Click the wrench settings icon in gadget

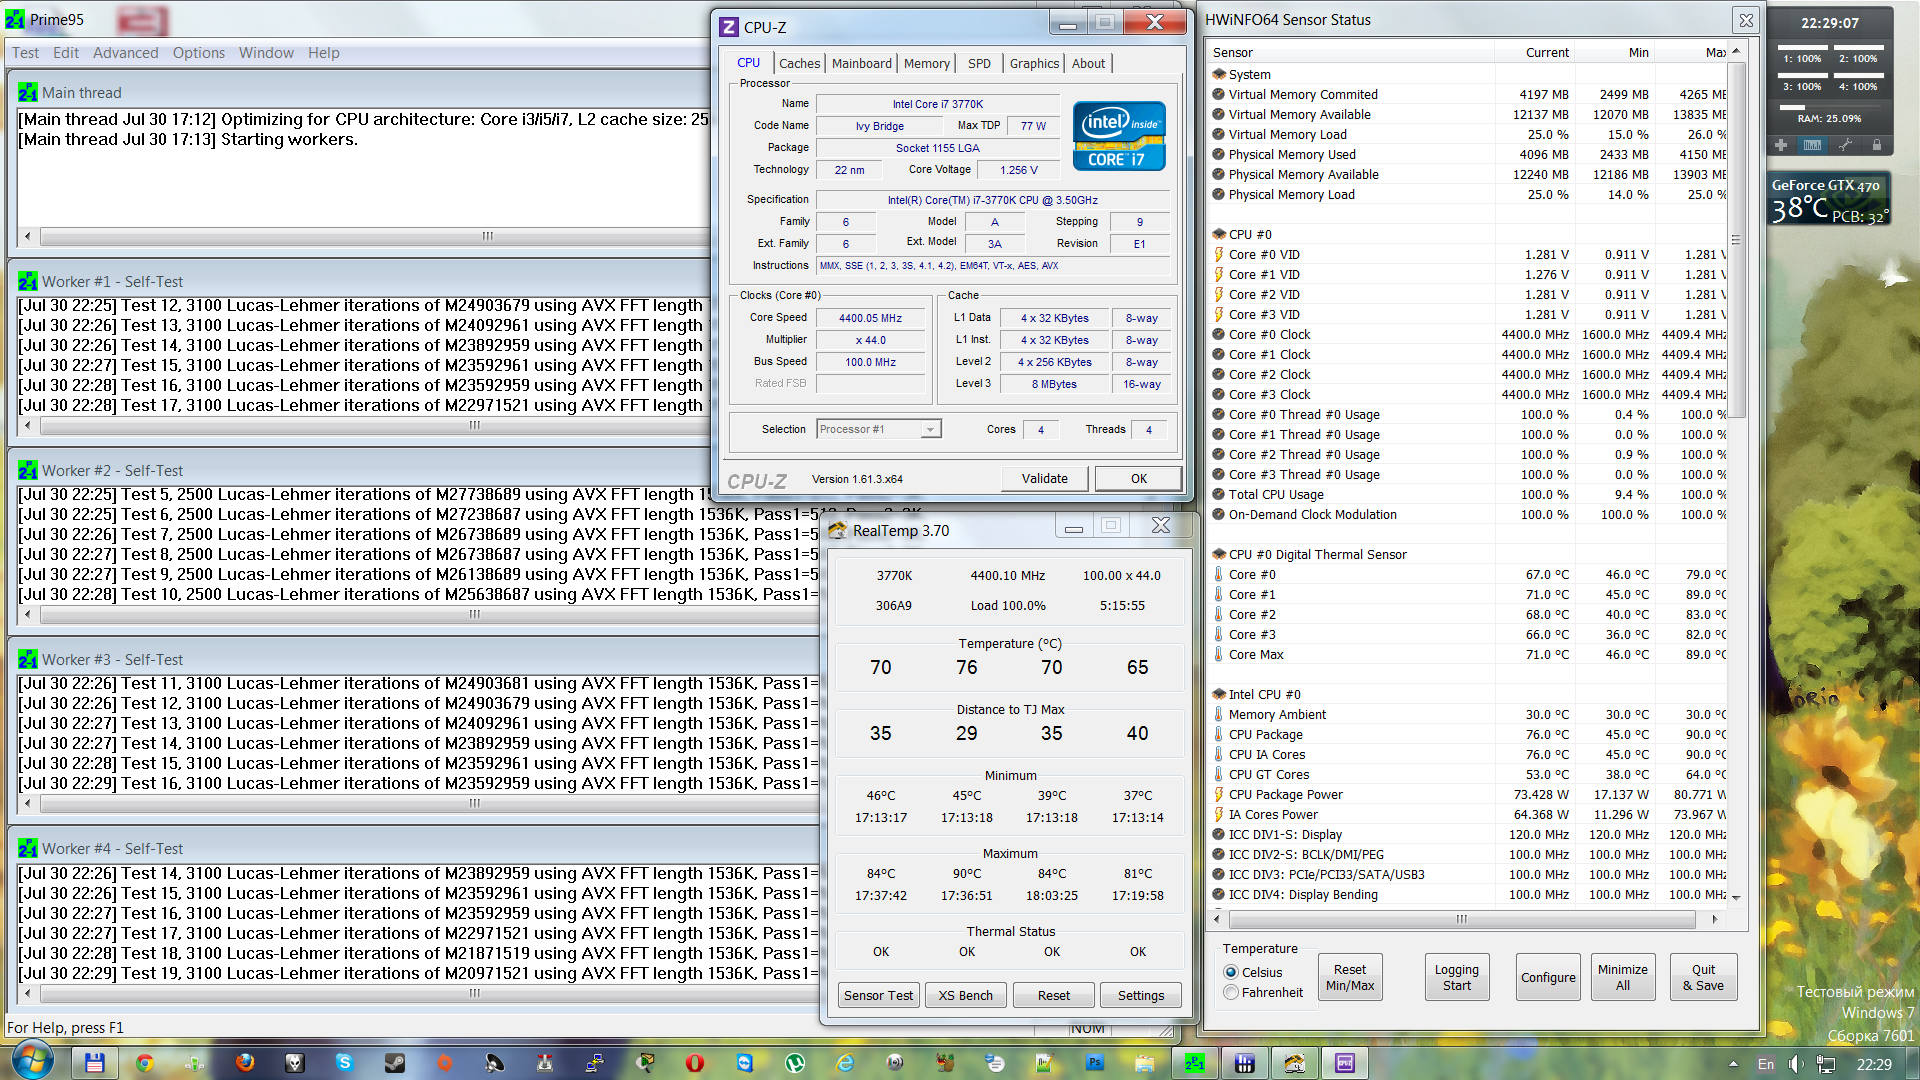click(x=1845, y=146)
